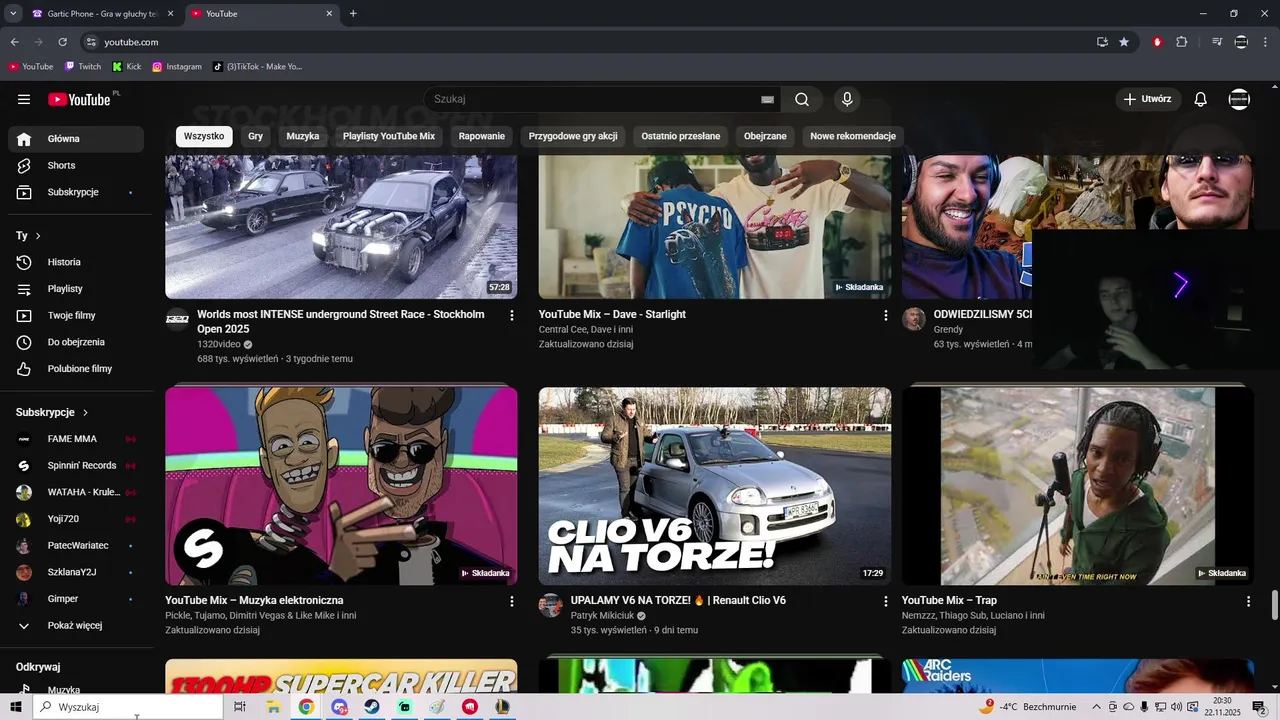Play the Stockholm Open street race thumbnail

click(341, 227)
